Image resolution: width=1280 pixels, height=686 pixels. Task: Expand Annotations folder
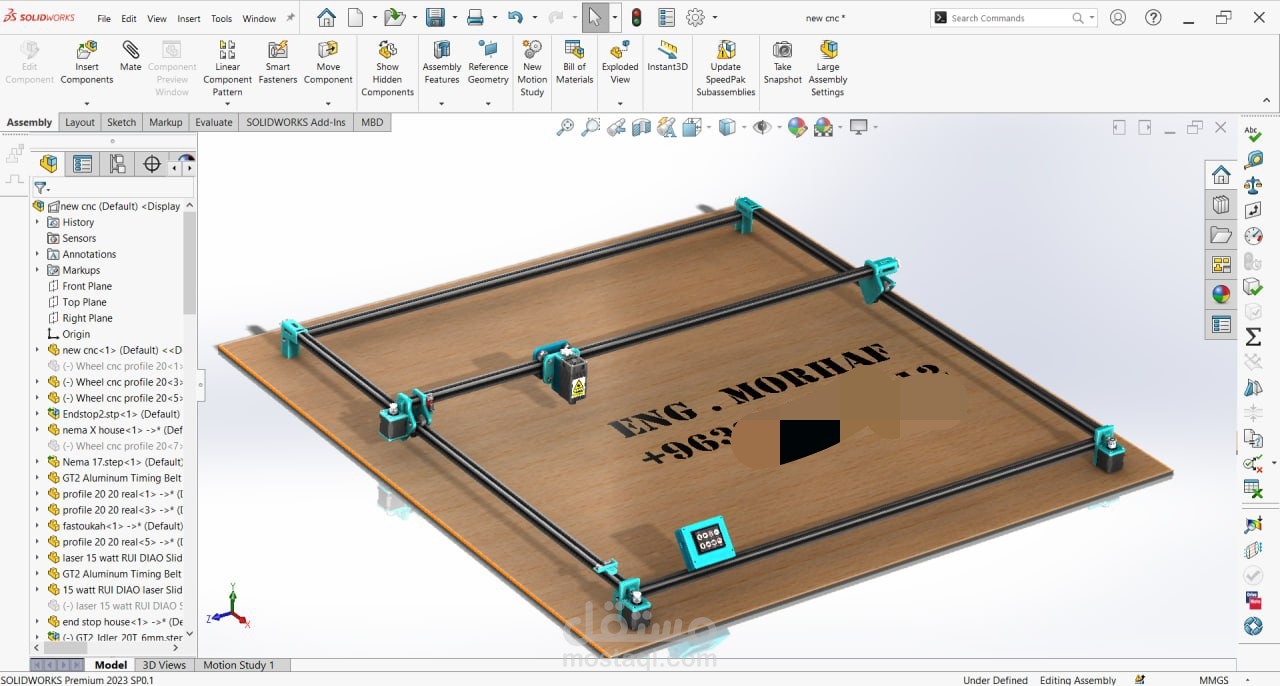coord(38,254)
